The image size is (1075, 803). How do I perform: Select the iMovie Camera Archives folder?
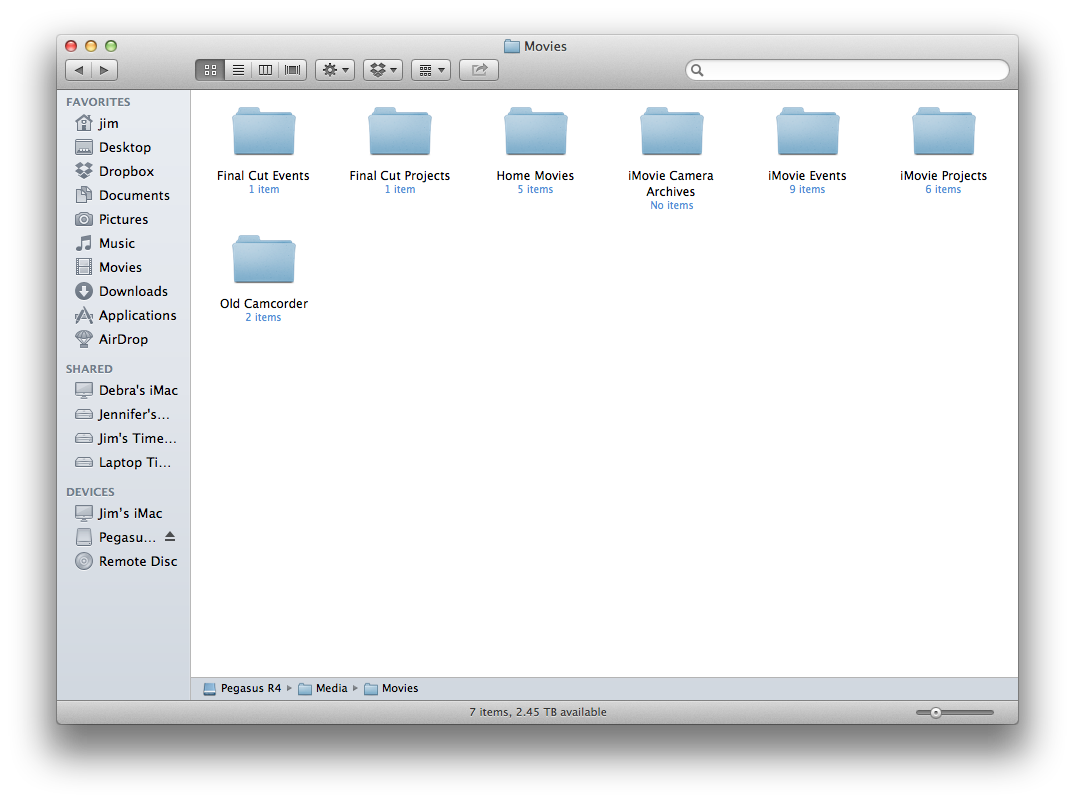pos(671,132)
